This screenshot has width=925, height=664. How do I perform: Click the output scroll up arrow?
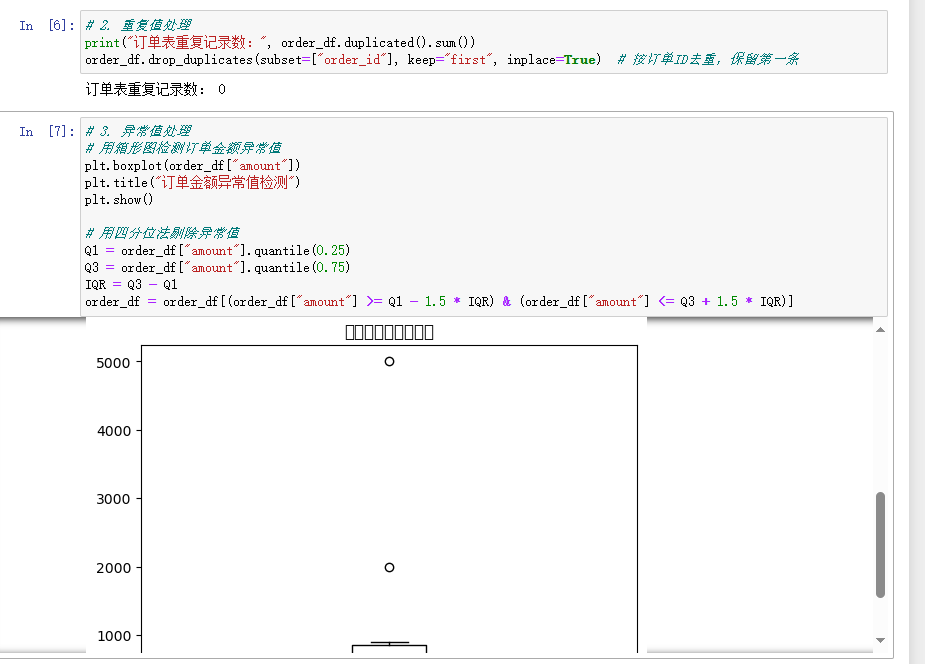pyautogui.click(x=880, y=330)
